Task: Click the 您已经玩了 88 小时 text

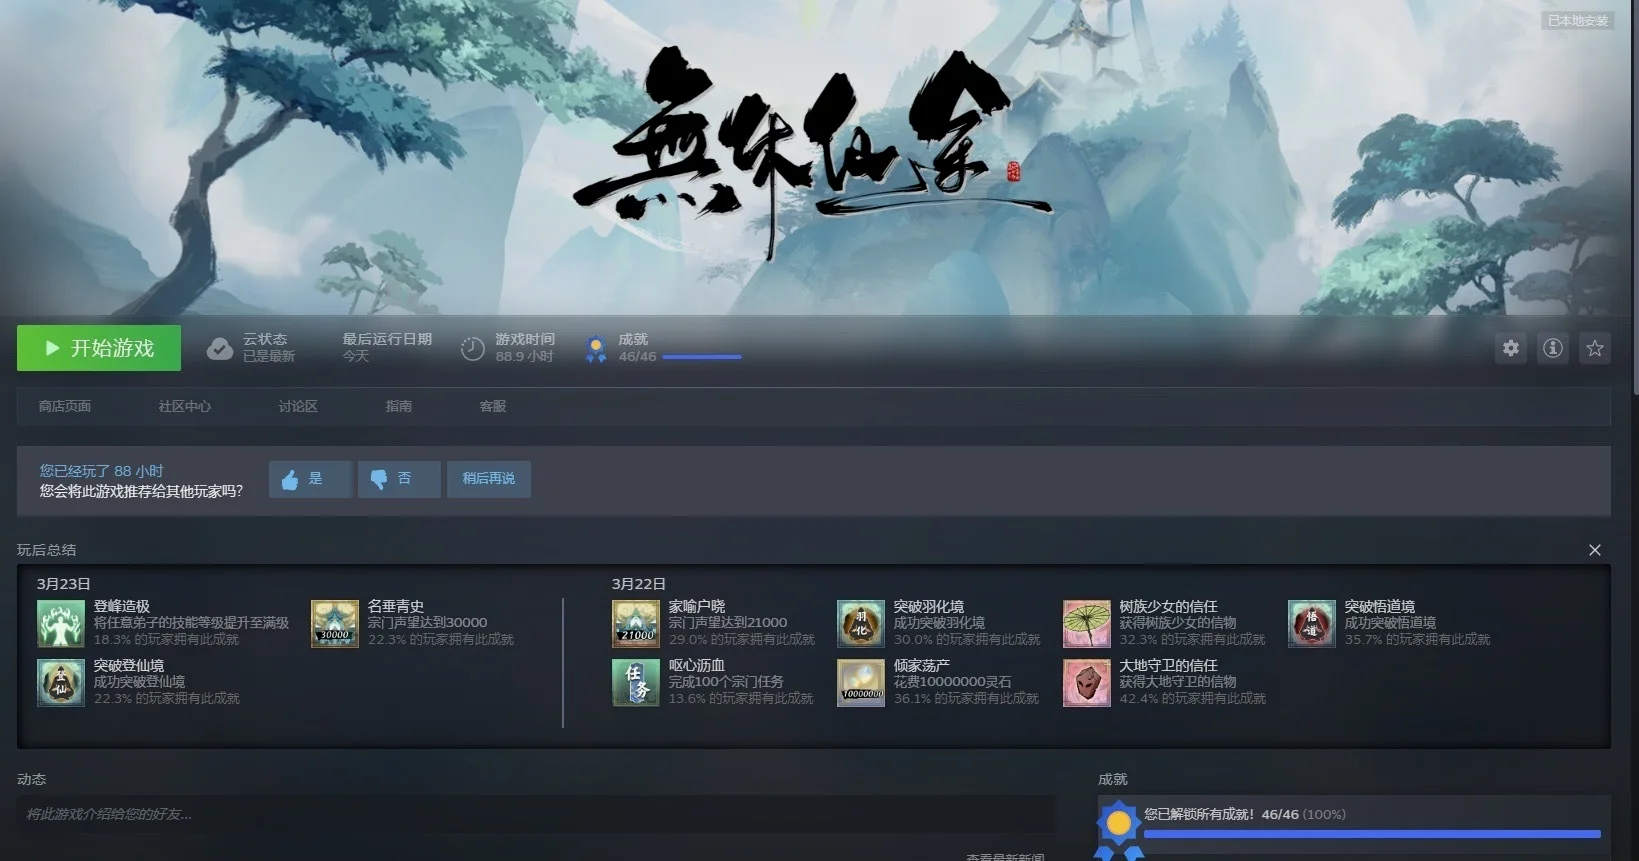Action: (x=101, y=471)
